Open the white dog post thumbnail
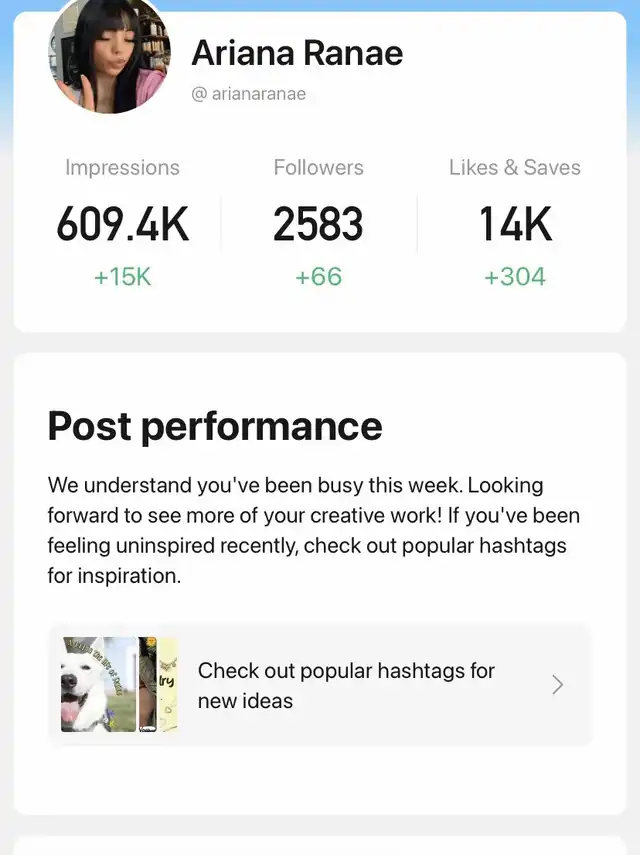 [98, 685]
